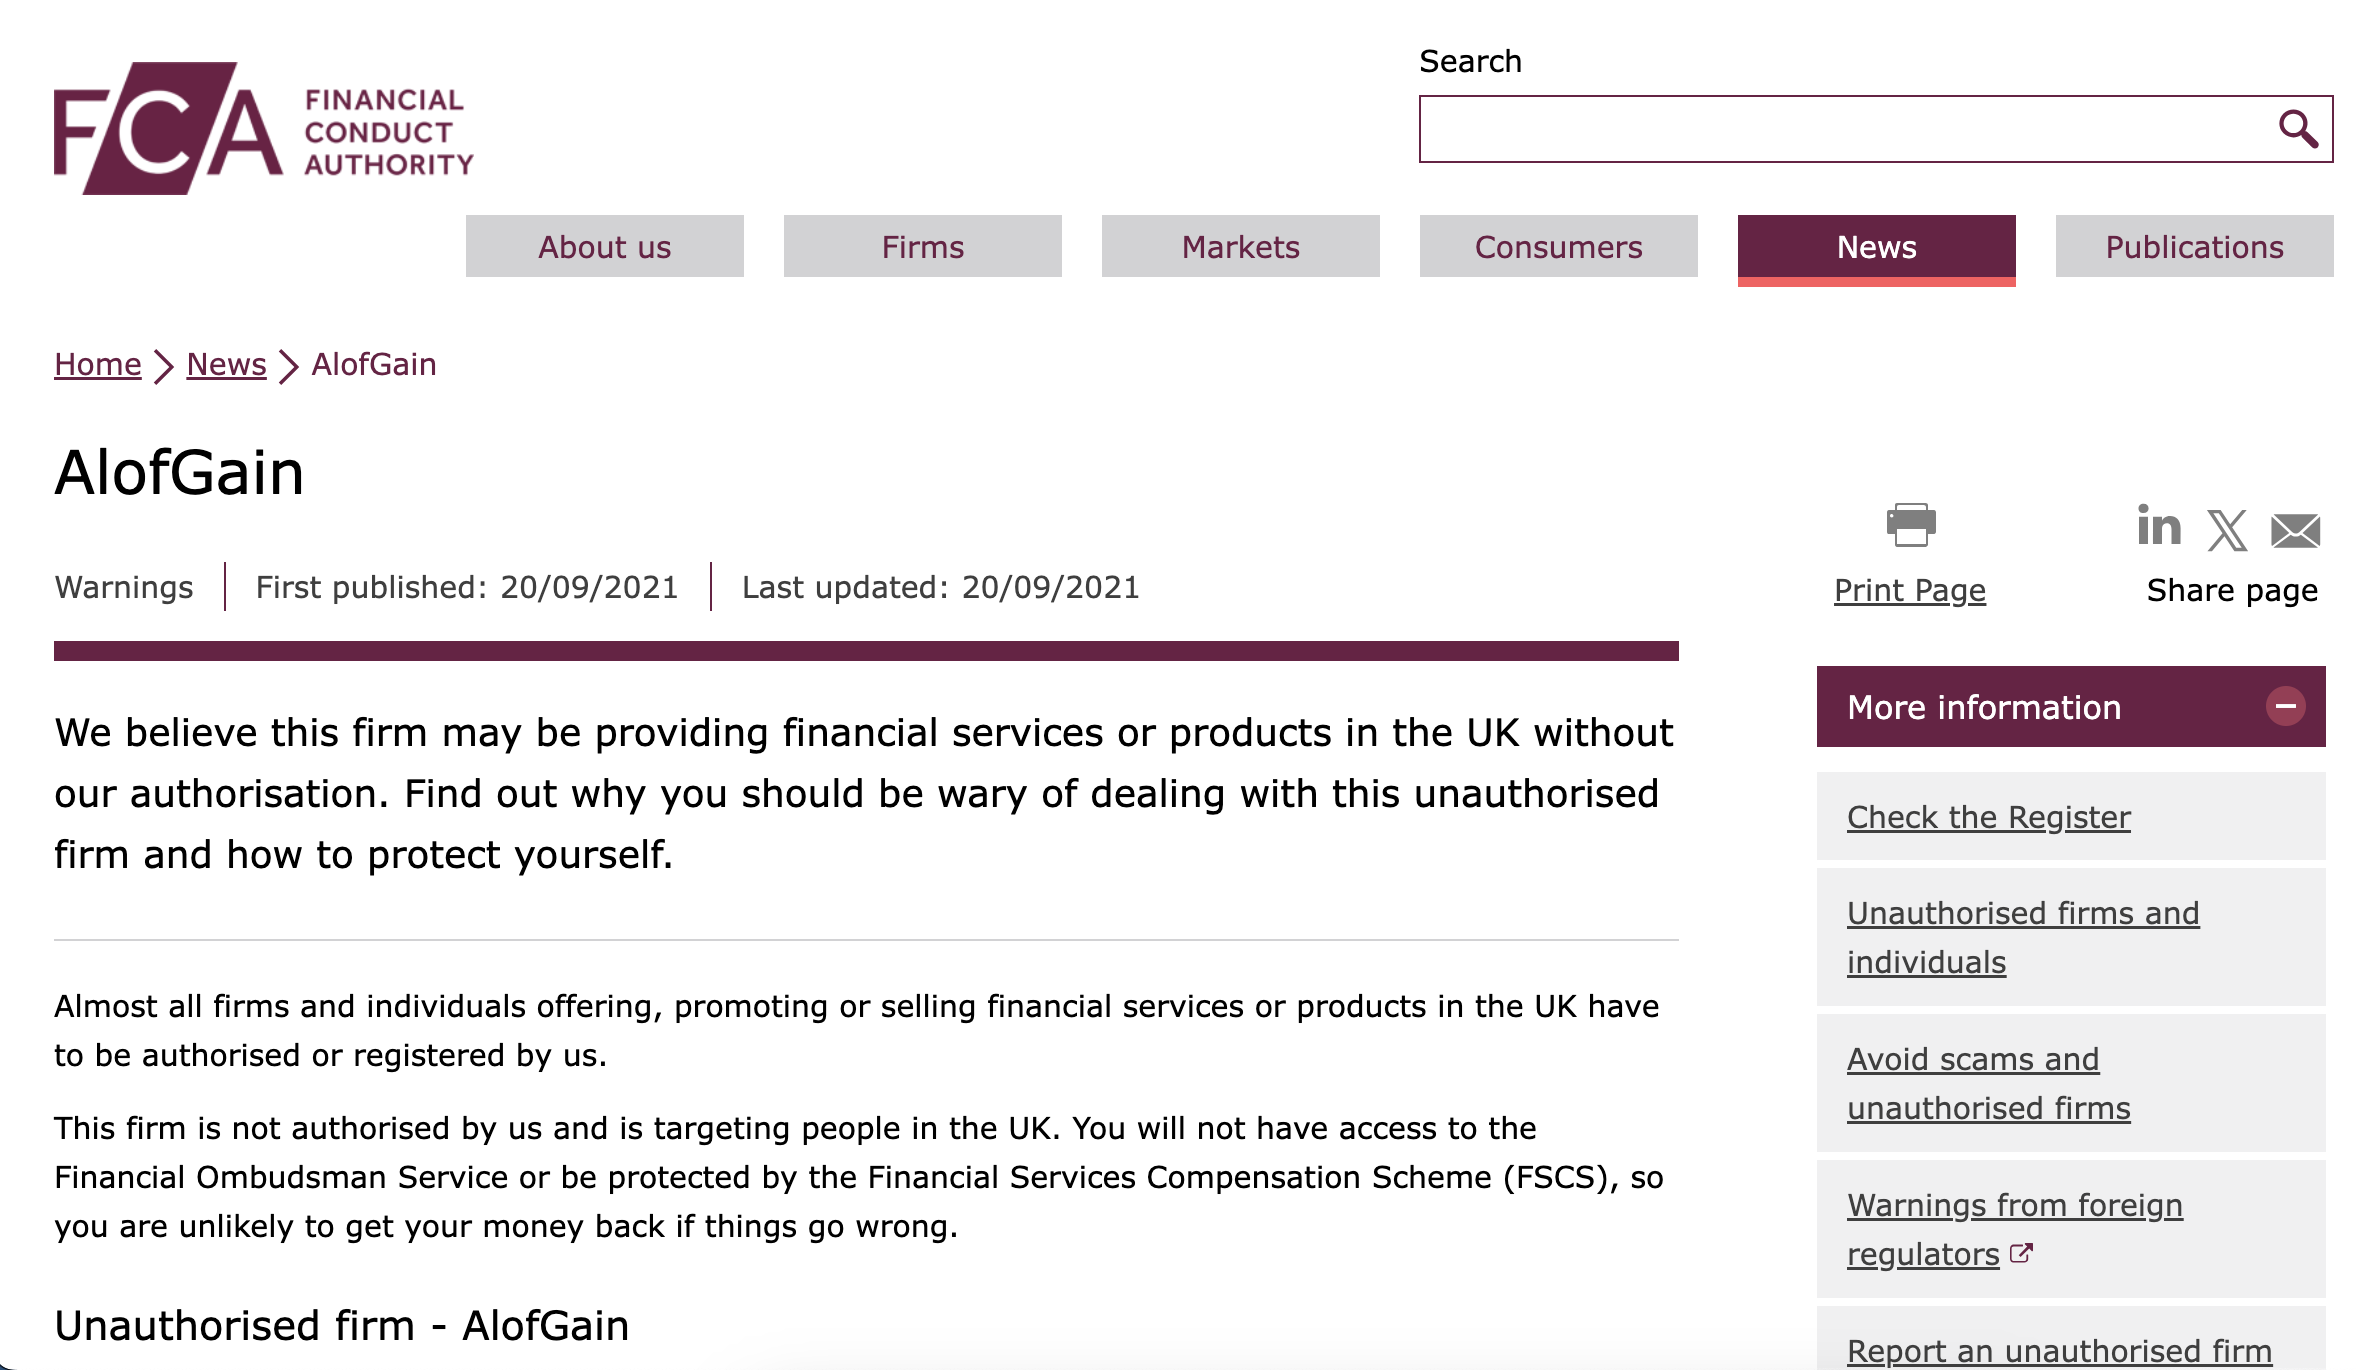Share page on LinkedIn
Screen dimensions: 2356x1370
pos(2159,527)
